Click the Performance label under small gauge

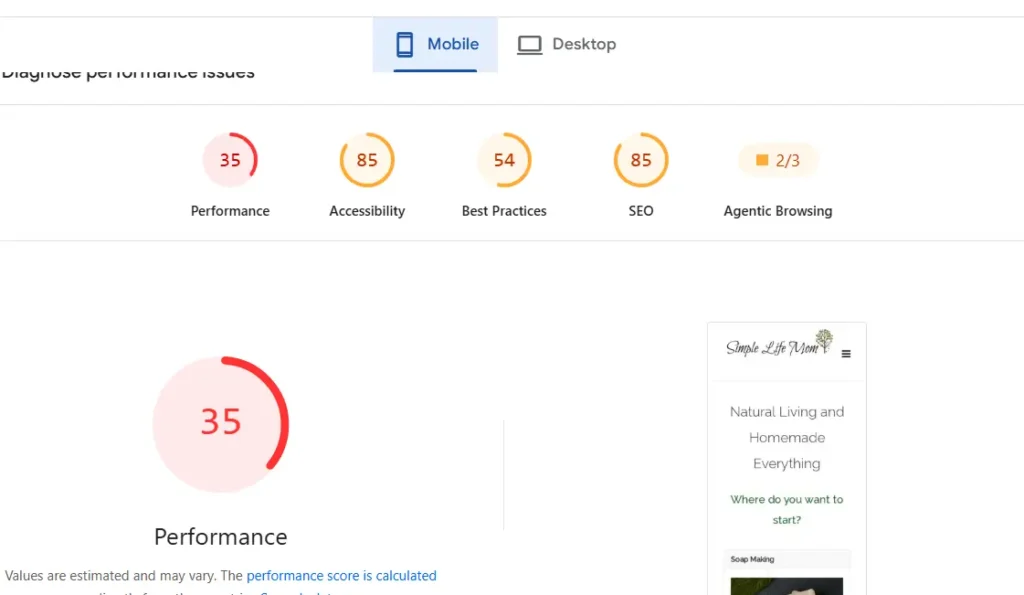tap(230, 211)
